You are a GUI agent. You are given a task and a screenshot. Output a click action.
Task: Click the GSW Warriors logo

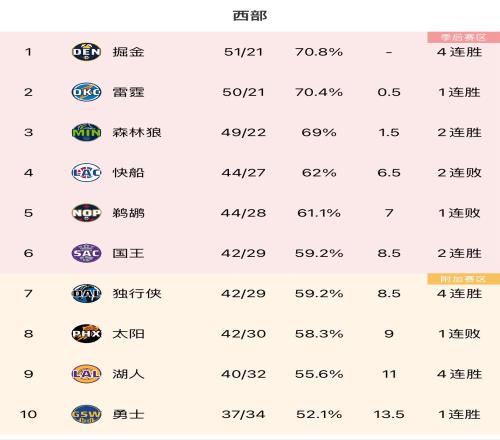(86, 414)
